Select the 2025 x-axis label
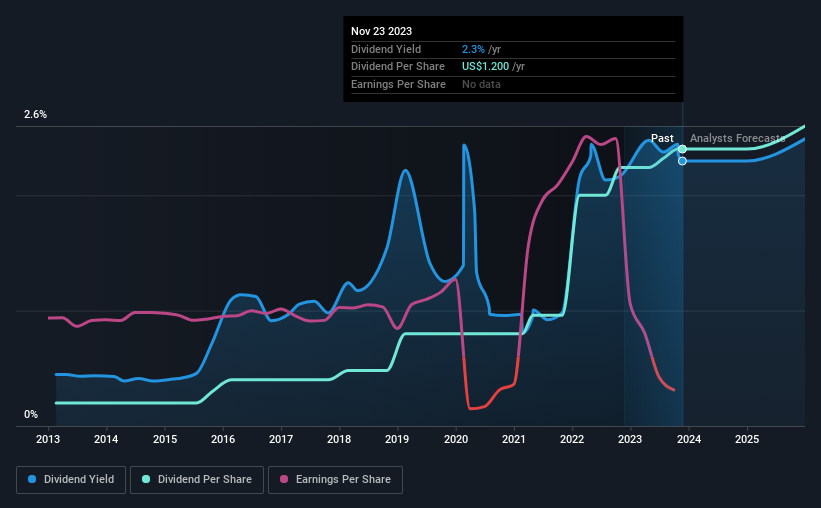 (747, 439)
